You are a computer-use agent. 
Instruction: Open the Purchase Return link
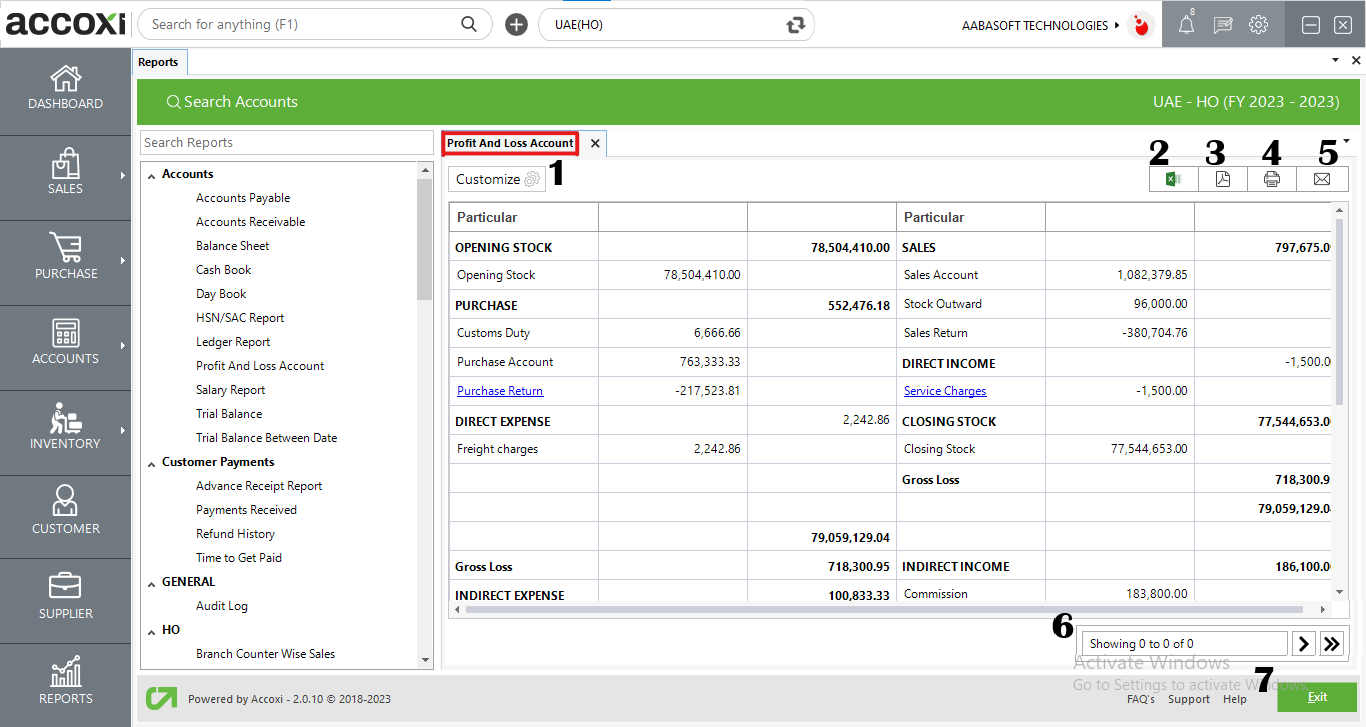(499, 390)
